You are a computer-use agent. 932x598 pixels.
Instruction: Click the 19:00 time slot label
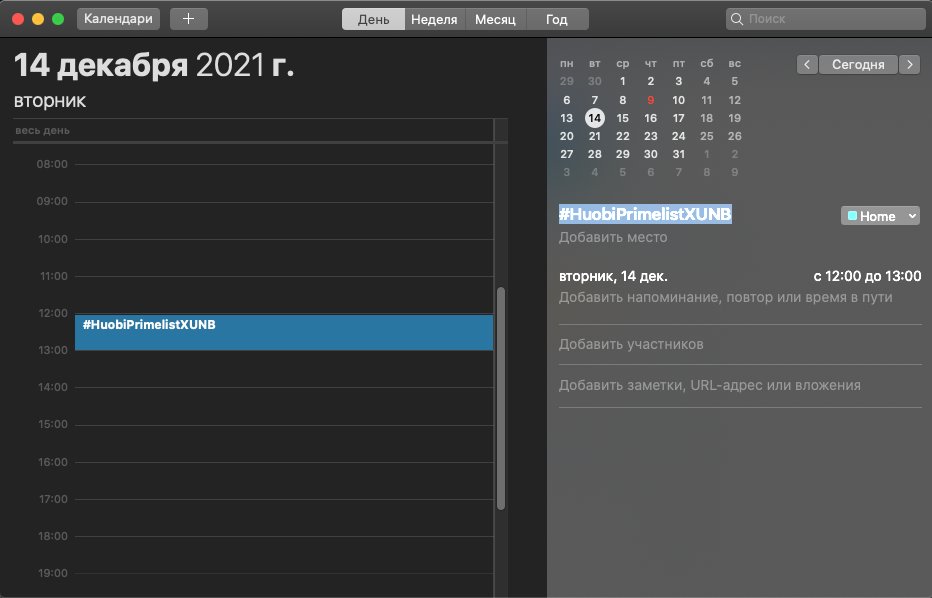[52, 573]
